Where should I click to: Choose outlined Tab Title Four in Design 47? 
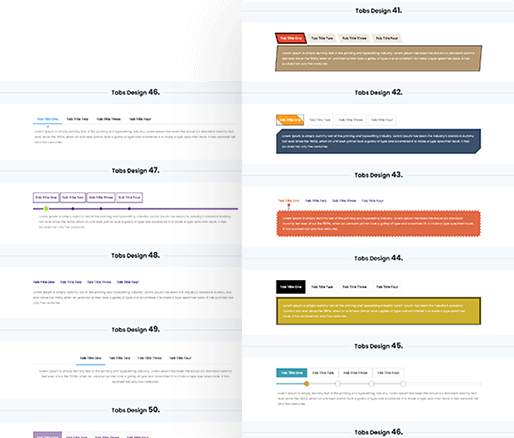129,197
